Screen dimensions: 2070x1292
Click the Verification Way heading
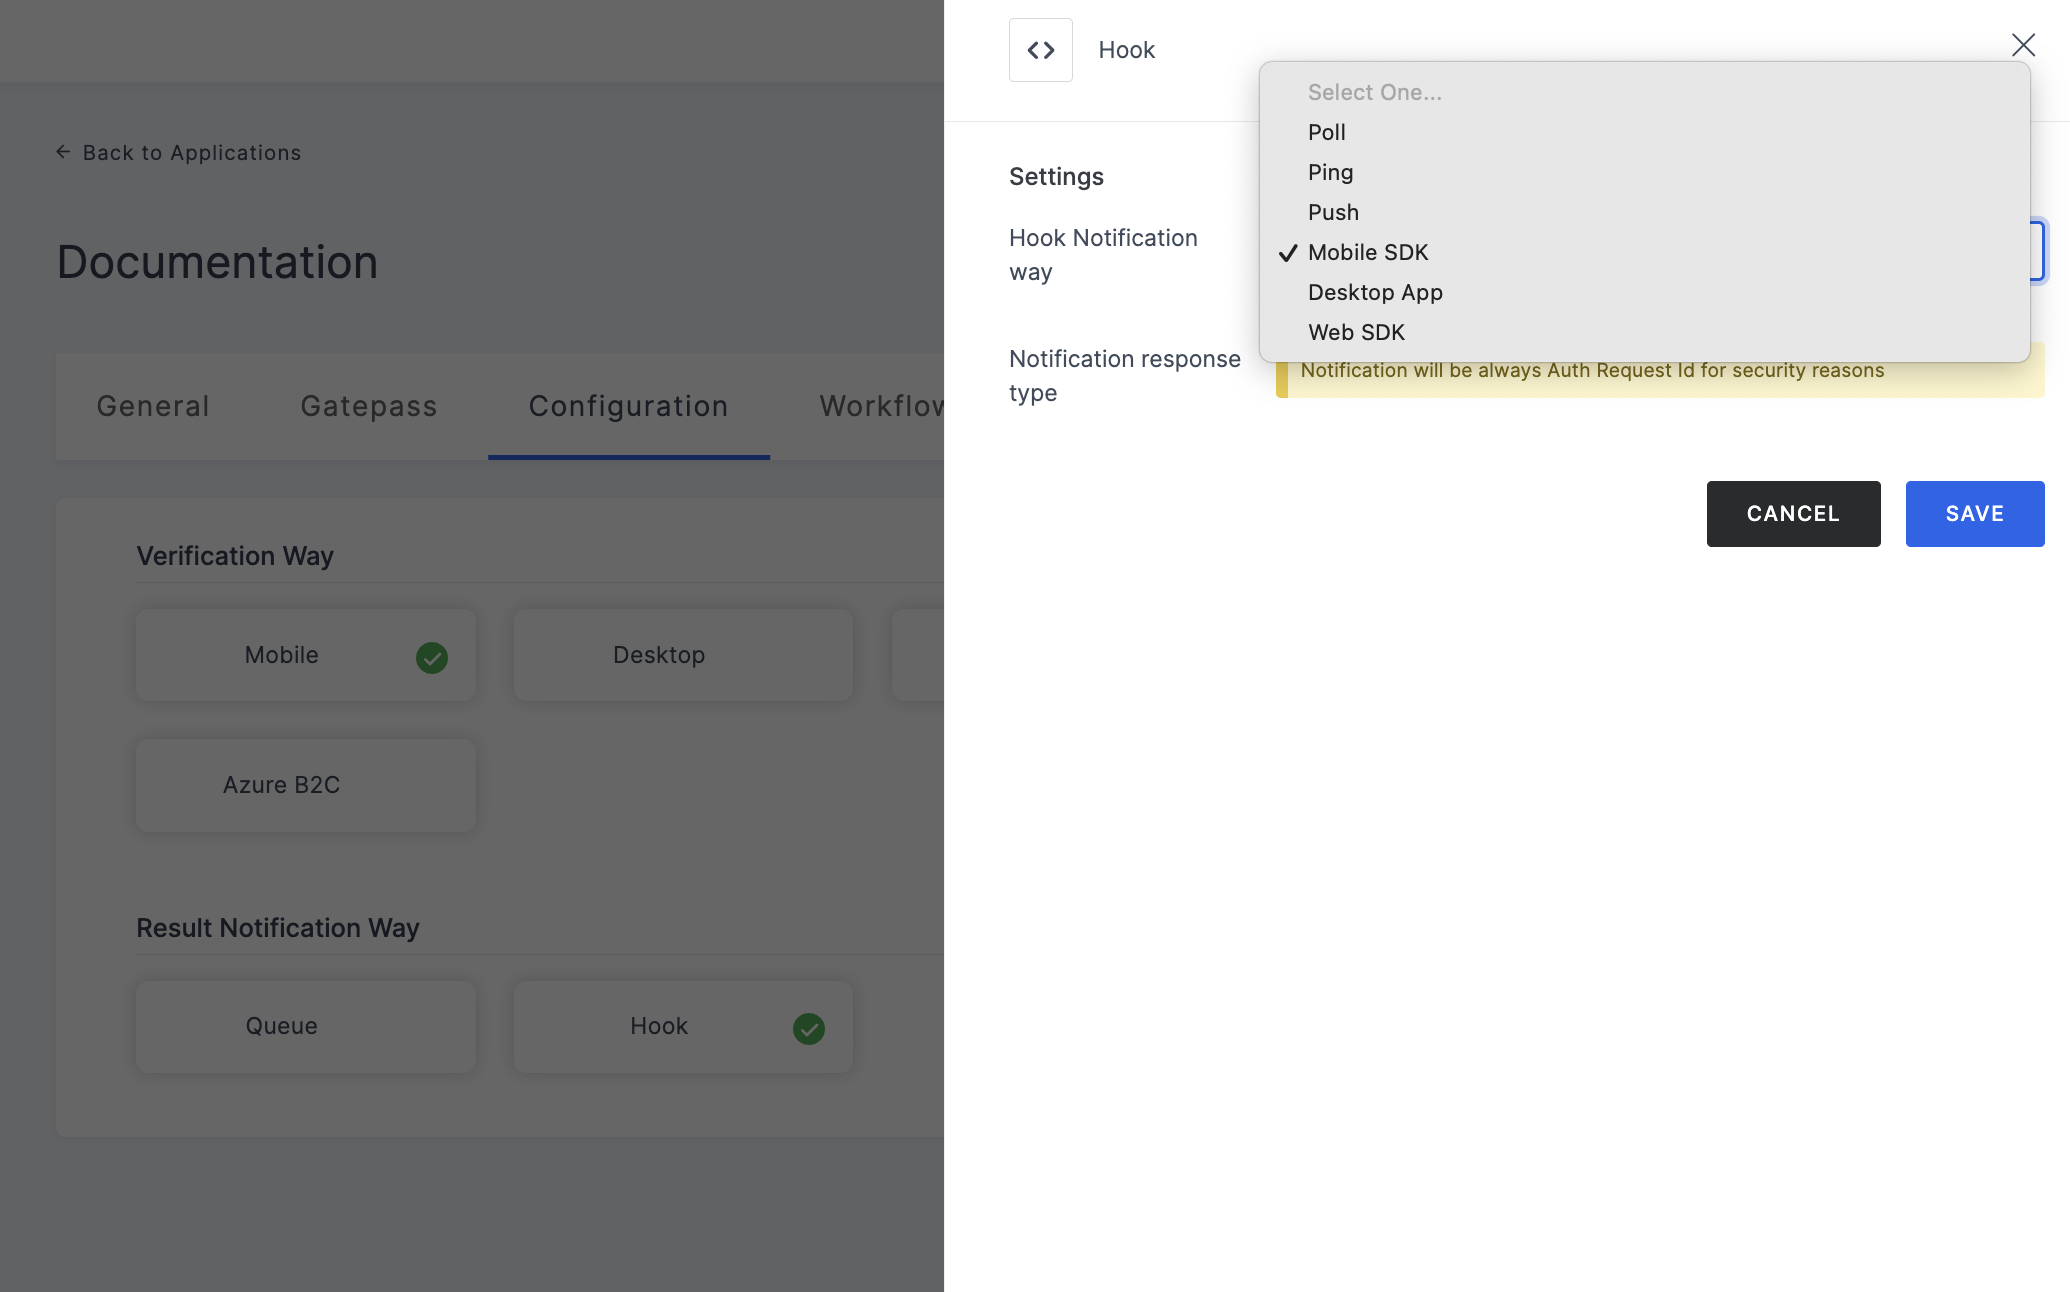pos(235,556)
